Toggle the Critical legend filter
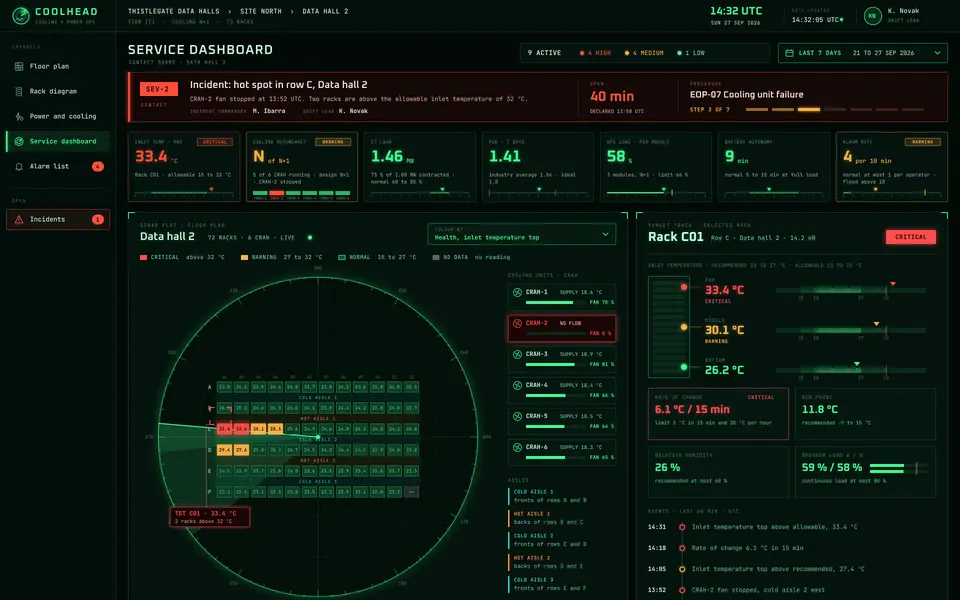The width and height of the screenshot is (960, 600). pyautogui.click(x=182, y=257)
